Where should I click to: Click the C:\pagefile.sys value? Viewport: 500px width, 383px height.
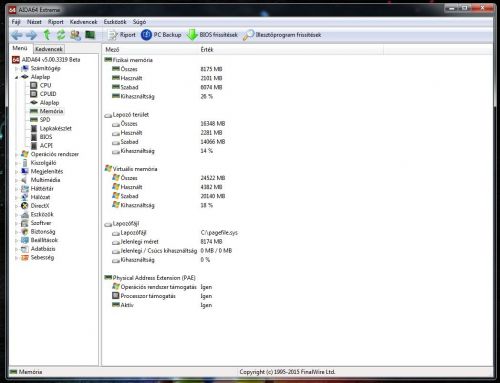[x=219, y=233]
